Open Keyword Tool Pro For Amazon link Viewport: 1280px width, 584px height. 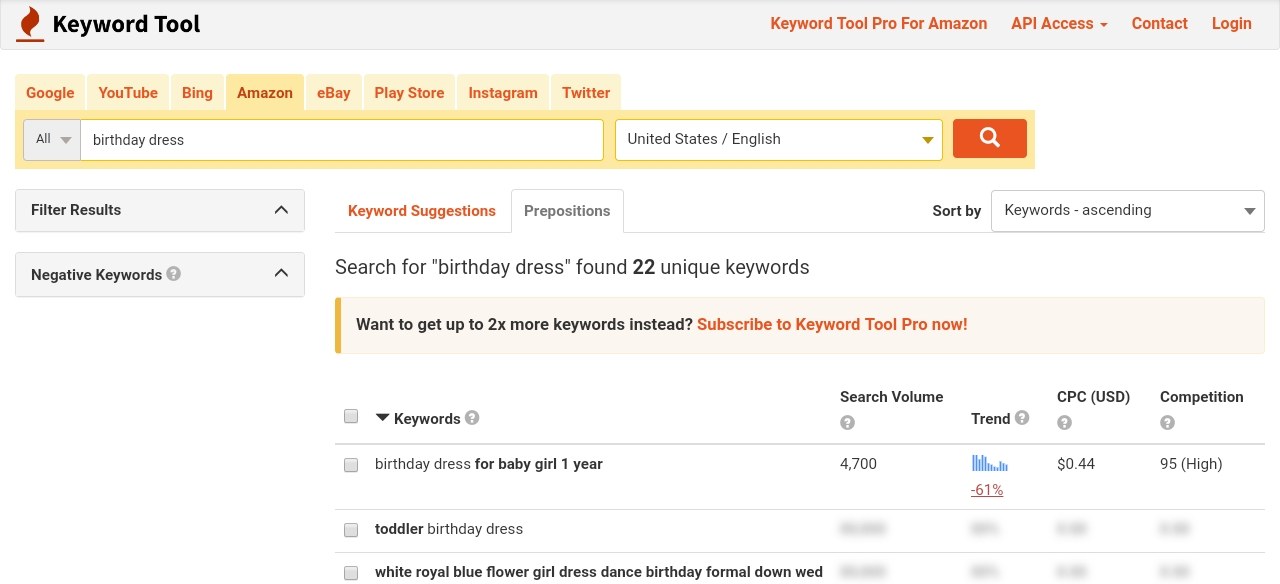[878, 24]
